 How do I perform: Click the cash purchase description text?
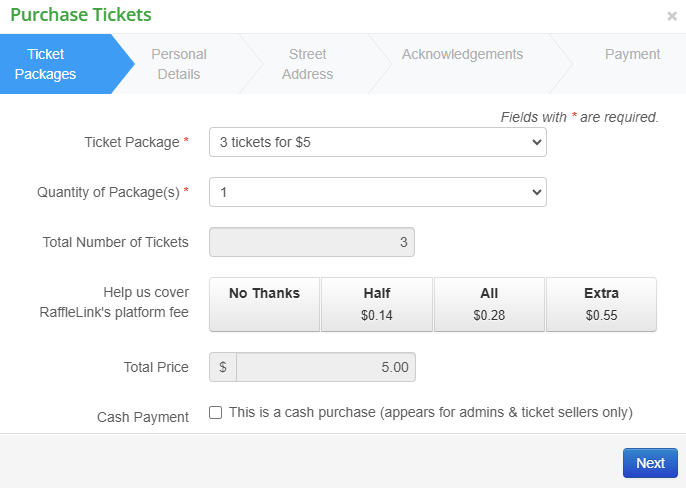coord(430,412)
